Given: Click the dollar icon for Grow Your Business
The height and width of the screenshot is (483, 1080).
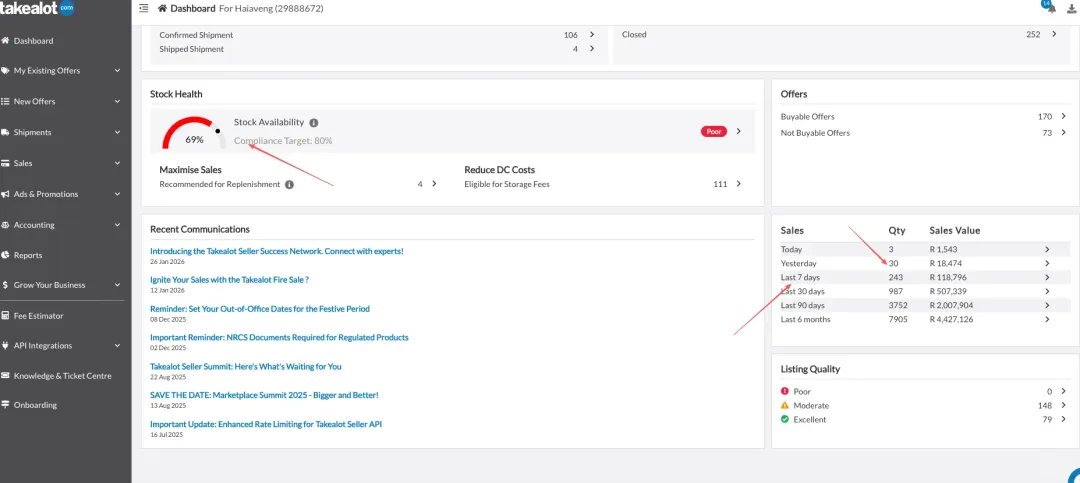Looking at the screenshot, I should click(x=6, y=285).
